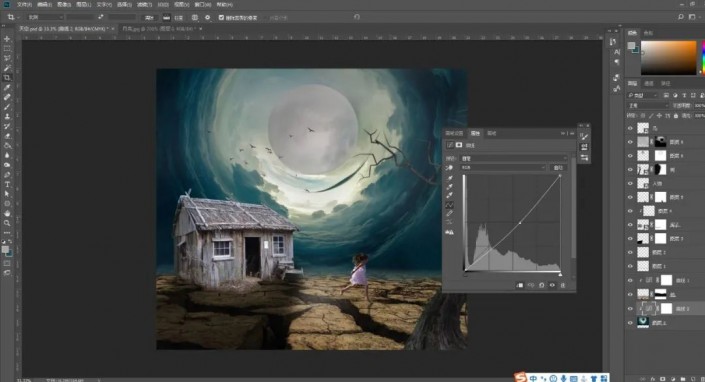Hide the 鸟 layer via eye icon
This screenshot has width=705, height=382.
pos(630,129)
